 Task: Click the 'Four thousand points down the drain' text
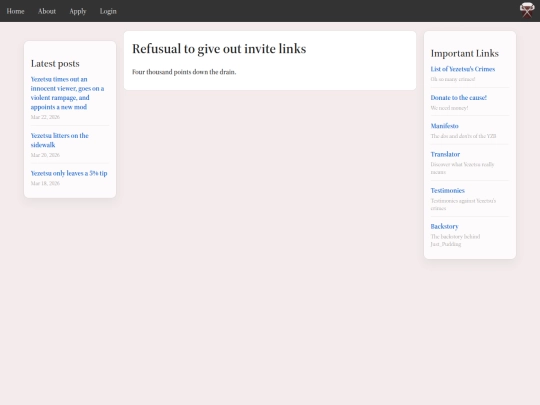(184, 72)
